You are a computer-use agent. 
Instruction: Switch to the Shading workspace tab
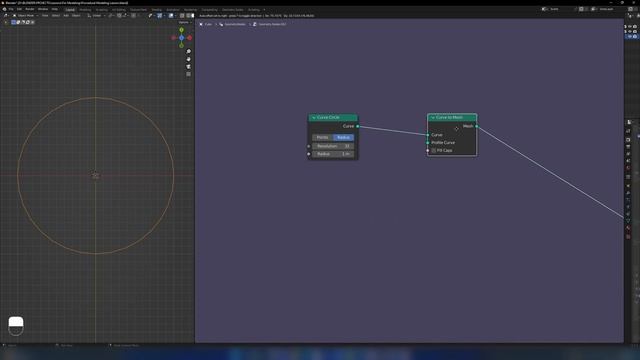coord(156,9)
